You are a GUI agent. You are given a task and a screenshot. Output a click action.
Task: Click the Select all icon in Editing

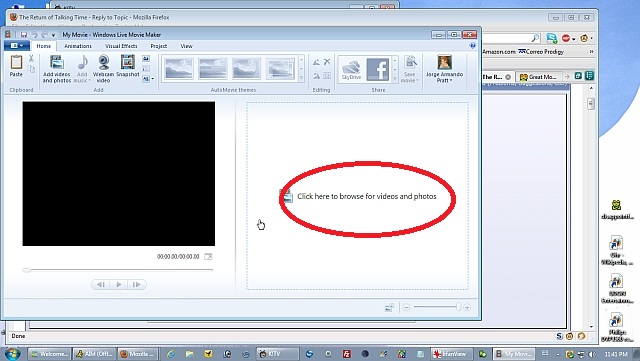point(327,76)
